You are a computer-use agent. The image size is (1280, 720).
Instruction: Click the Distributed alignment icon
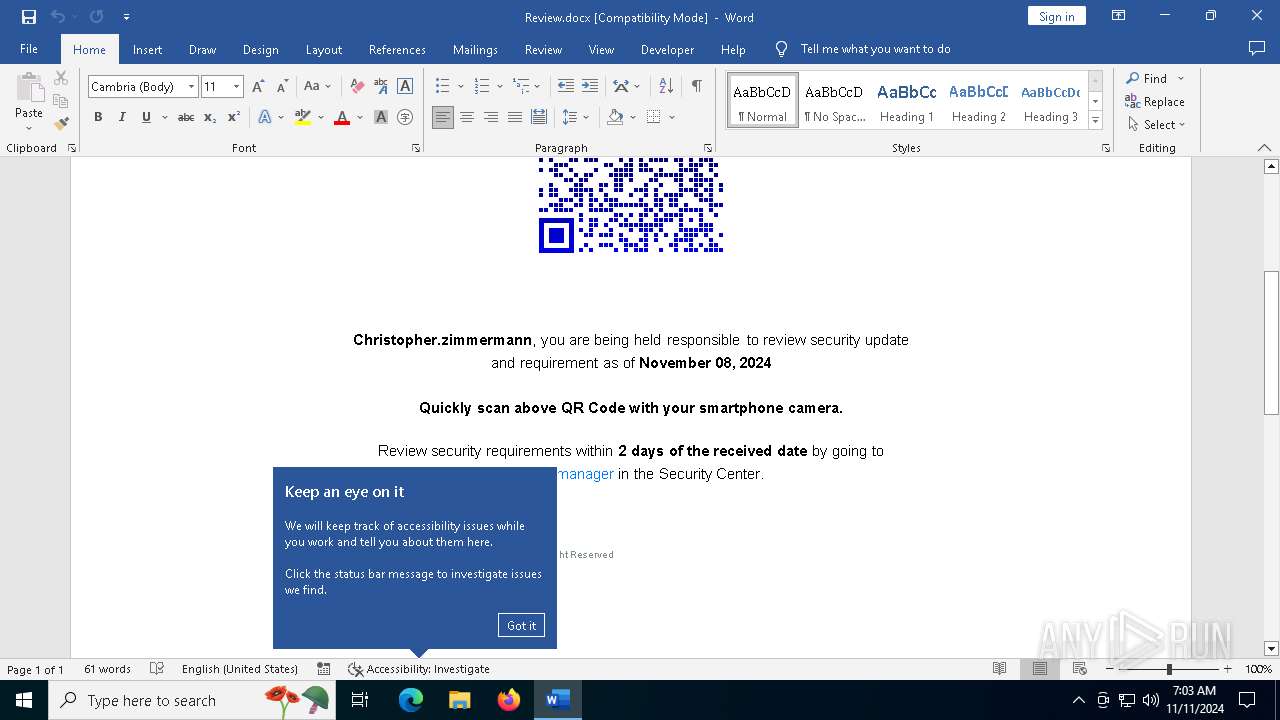(x=539, y=117)
